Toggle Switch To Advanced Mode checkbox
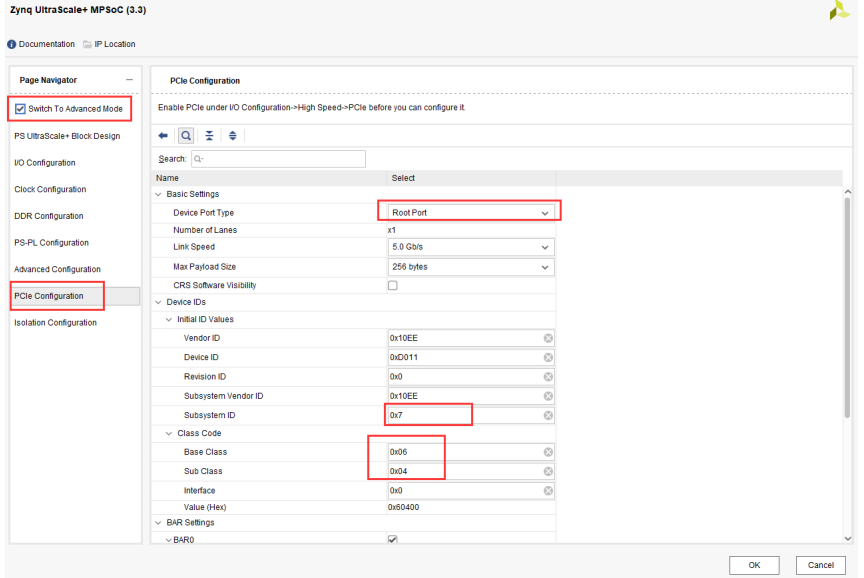Image resolution: width=864 pixels, height=578 pixels. [x=20, y=109]
